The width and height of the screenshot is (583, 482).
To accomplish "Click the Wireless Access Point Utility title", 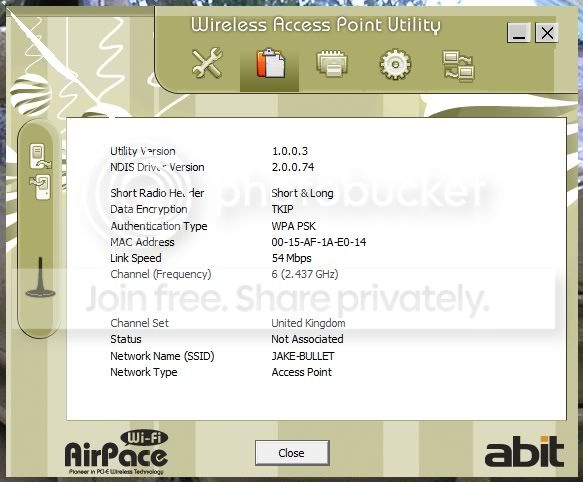I will click(316, 25).
